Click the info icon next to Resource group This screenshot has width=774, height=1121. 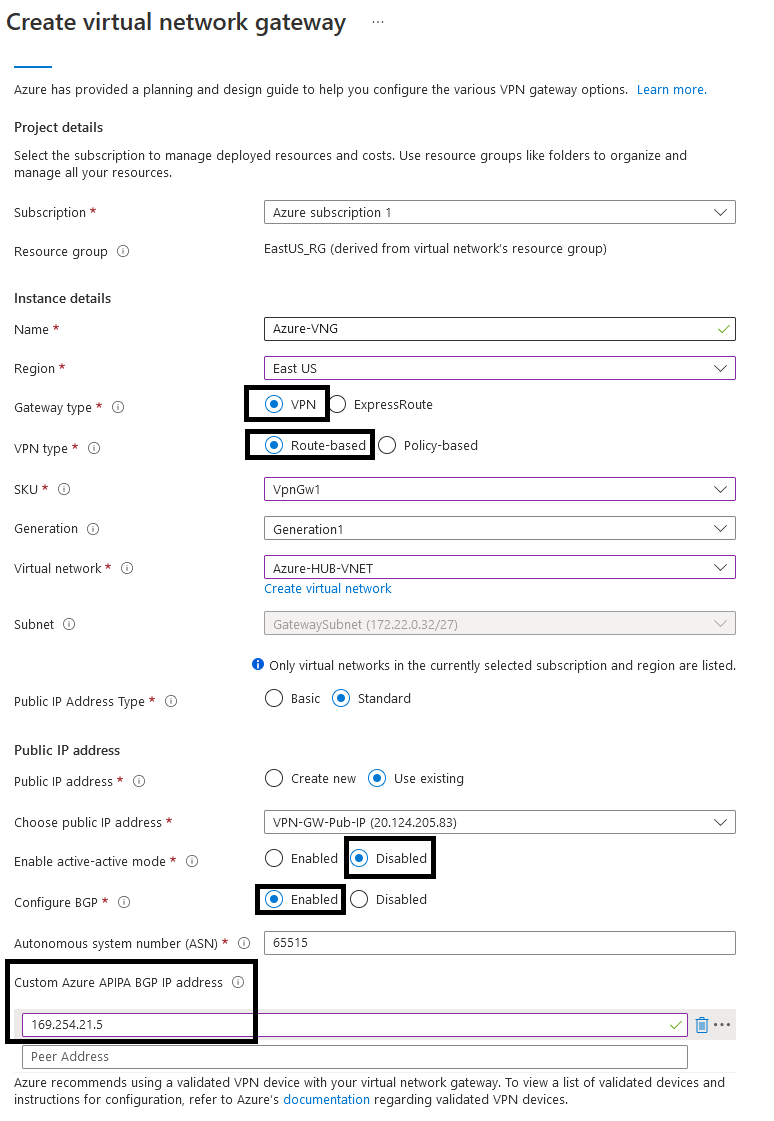click(x=123, y=252)
